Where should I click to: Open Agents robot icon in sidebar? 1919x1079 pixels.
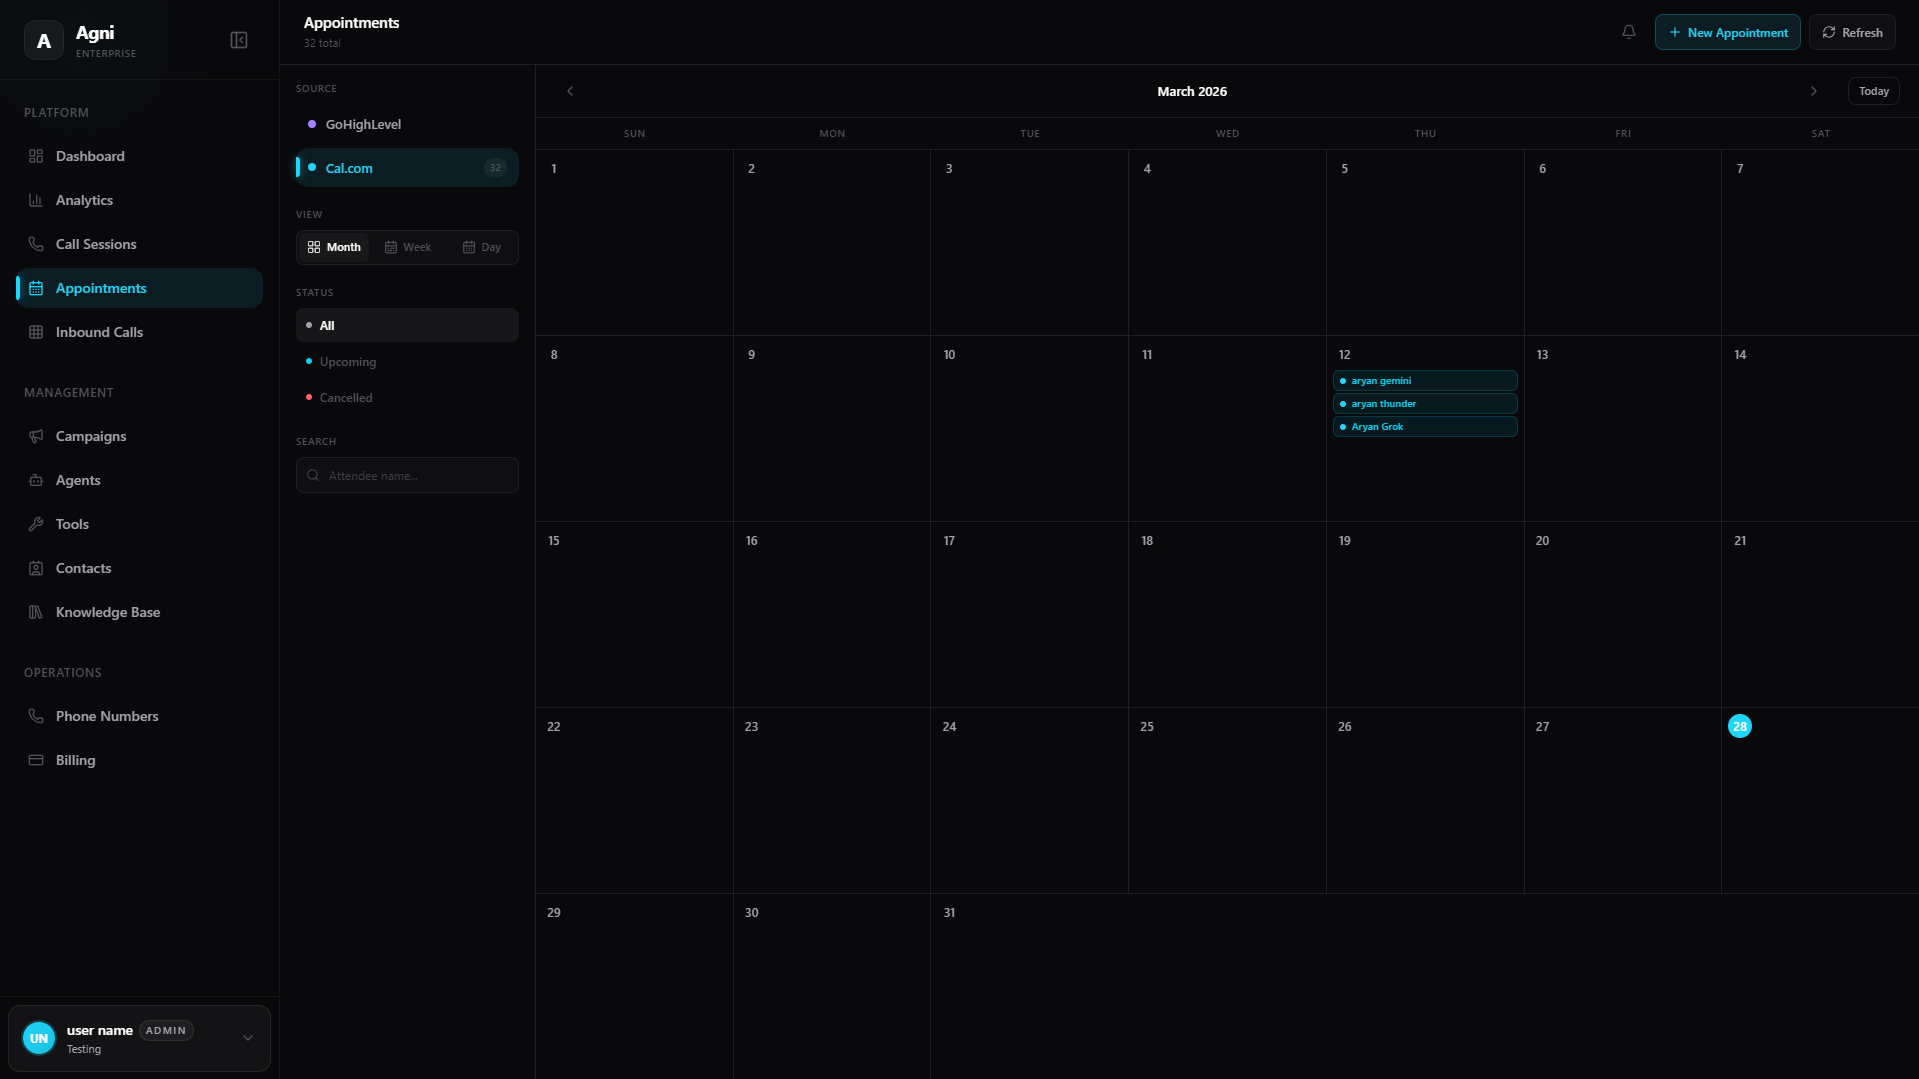(x=36, y=480)
